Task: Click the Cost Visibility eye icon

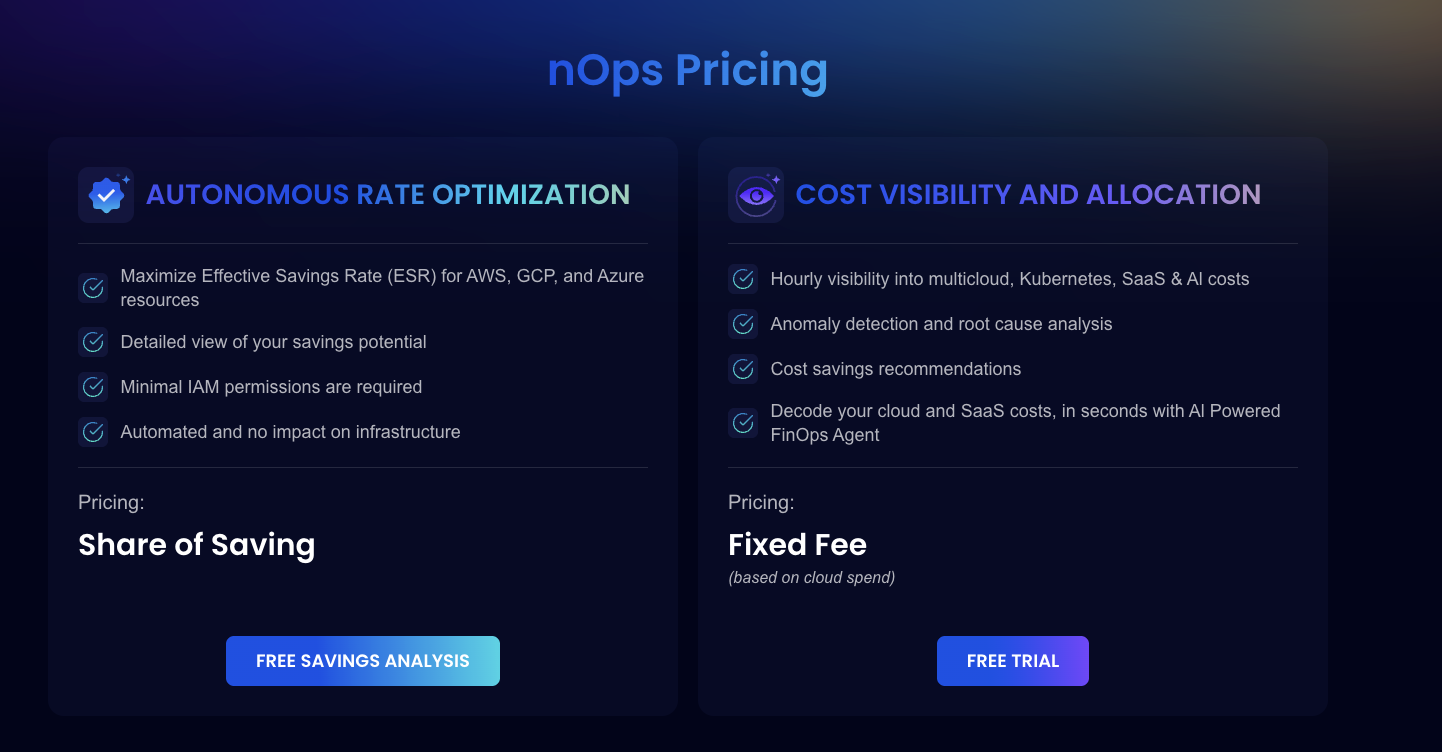Action: pyautogui.click(x=756, y=195)
